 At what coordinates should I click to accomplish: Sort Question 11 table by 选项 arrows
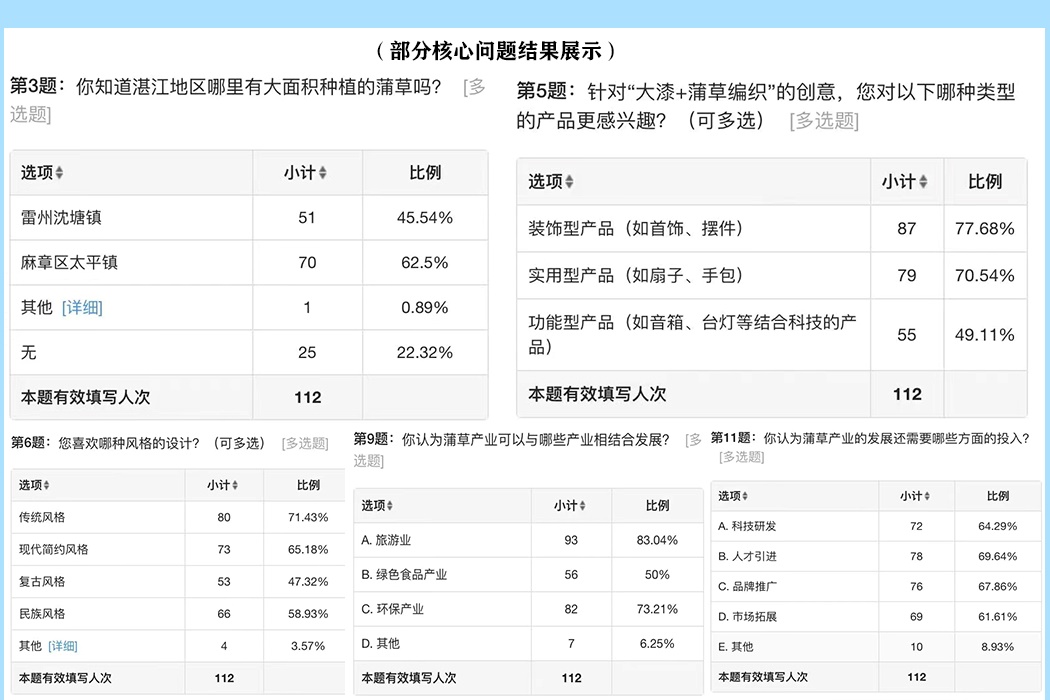pos(745,496)
